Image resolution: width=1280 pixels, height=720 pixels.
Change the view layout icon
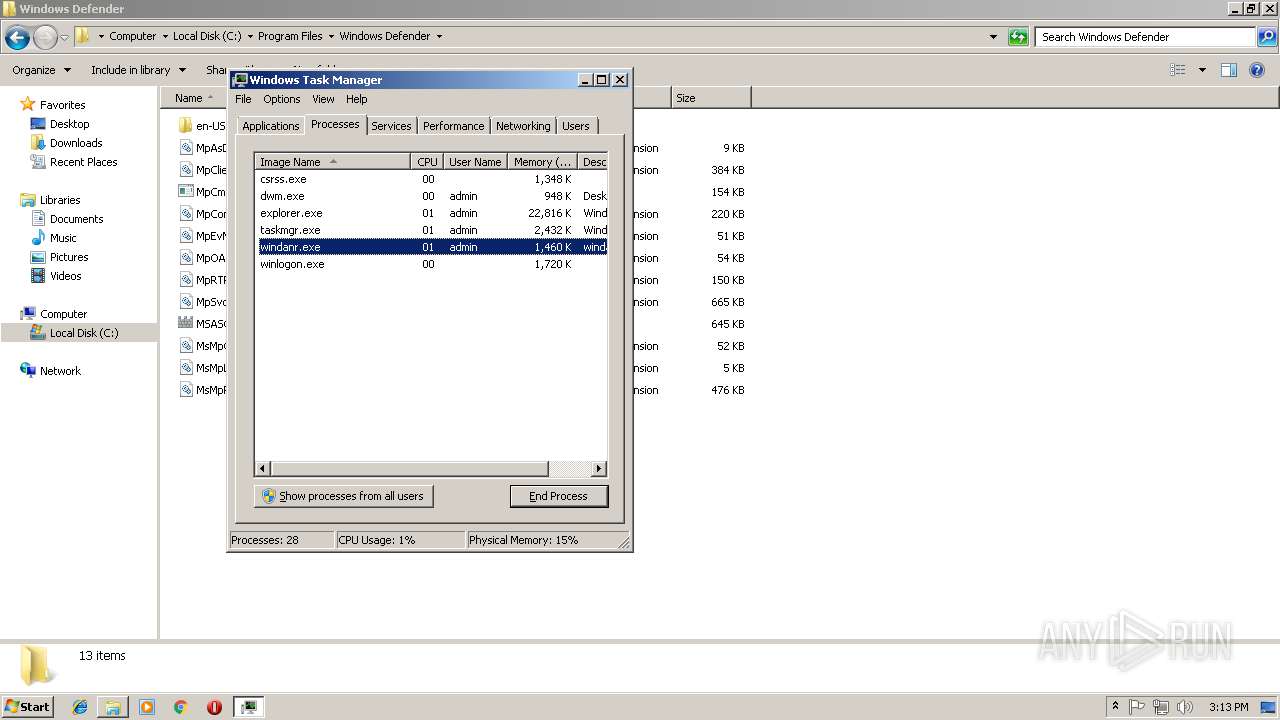[x=1178, y=70]
